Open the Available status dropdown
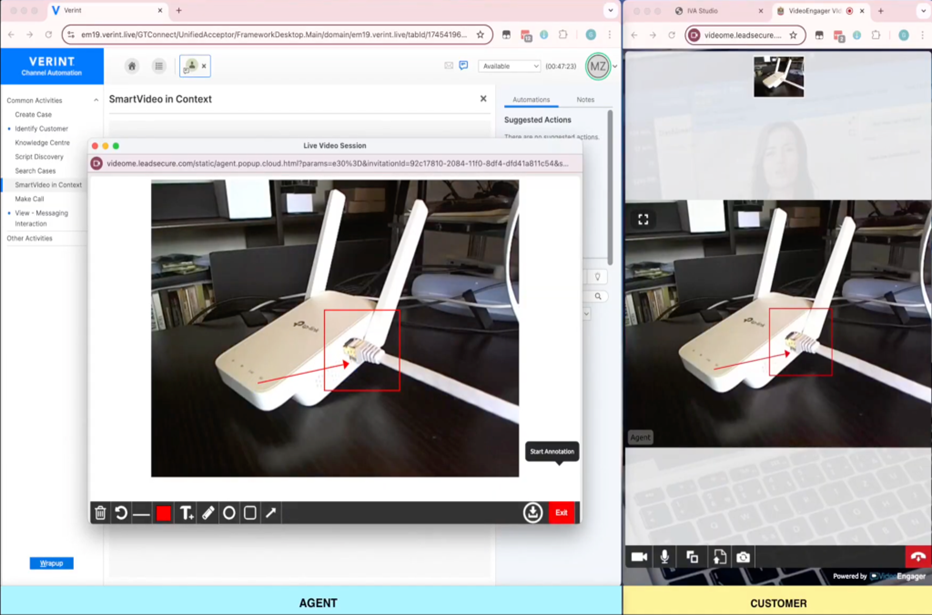Viewport: 932px width, 615px height. [509, 67]
